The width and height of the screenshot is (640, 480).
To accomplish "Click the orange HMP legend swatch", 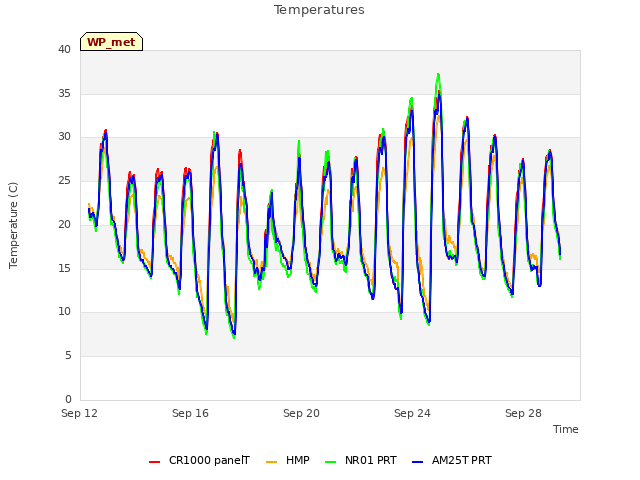I will click(271, 462).
